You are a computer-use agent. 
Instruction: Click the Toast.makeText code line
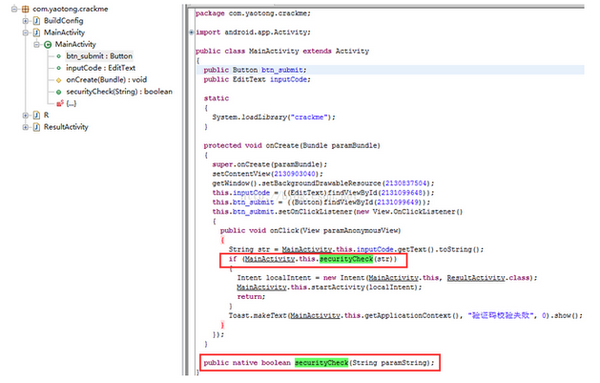[x=405, y=316]
